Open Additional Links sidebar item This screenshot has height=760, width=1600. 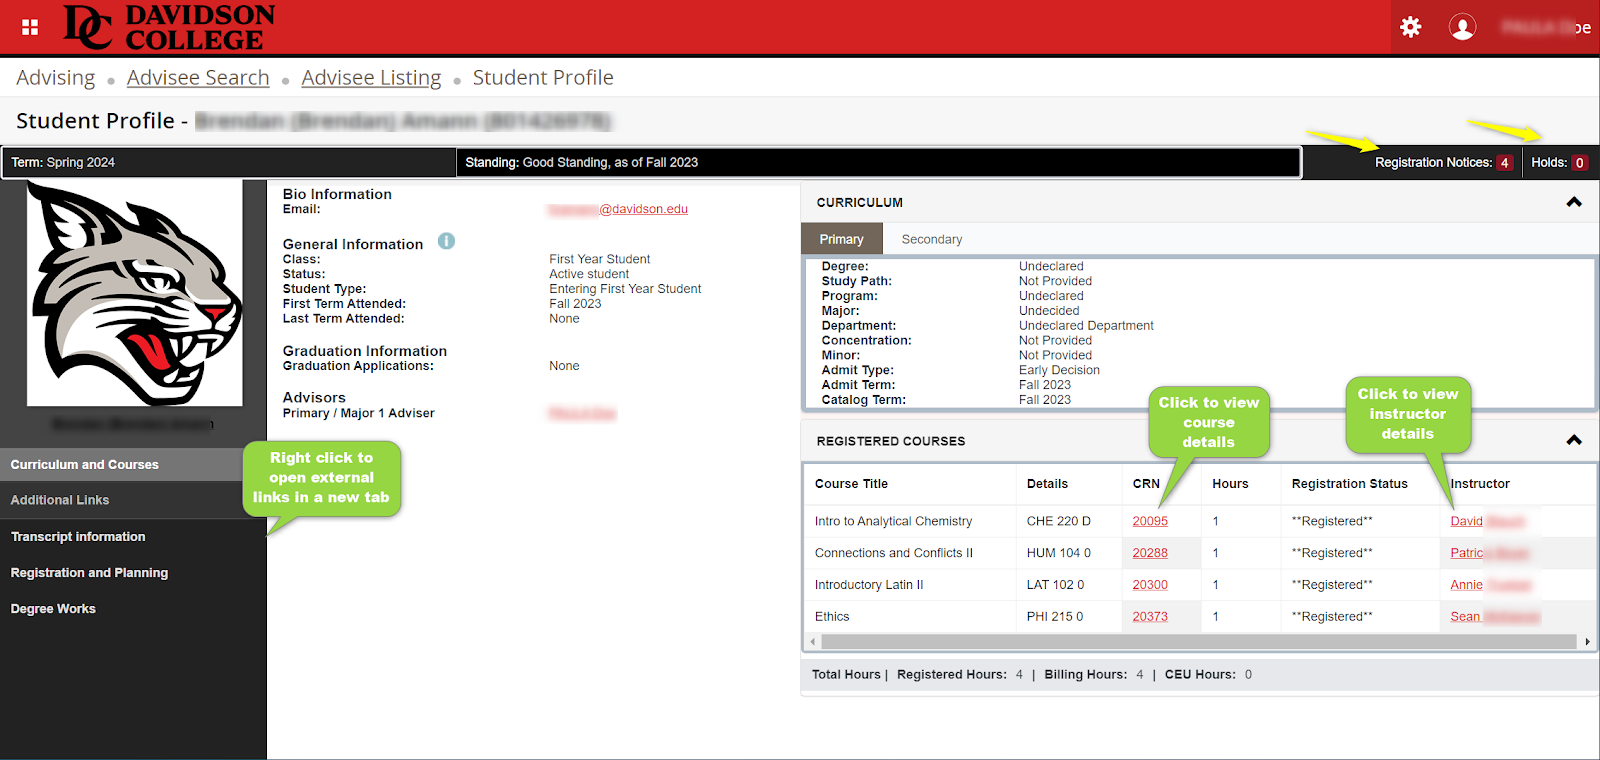[x=133, y=500]
